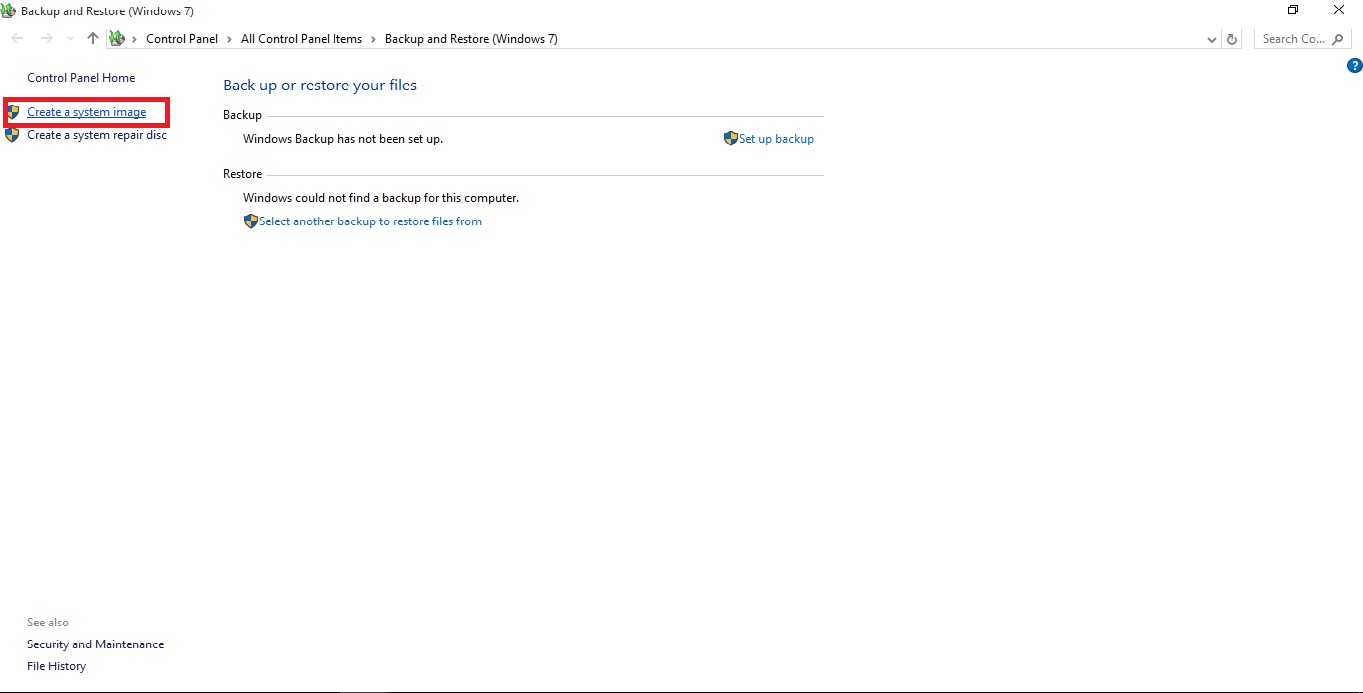Open Security and Maintenance
Image resolution: width=1363 pixels, height=693 pixels.
pos(95,645)
